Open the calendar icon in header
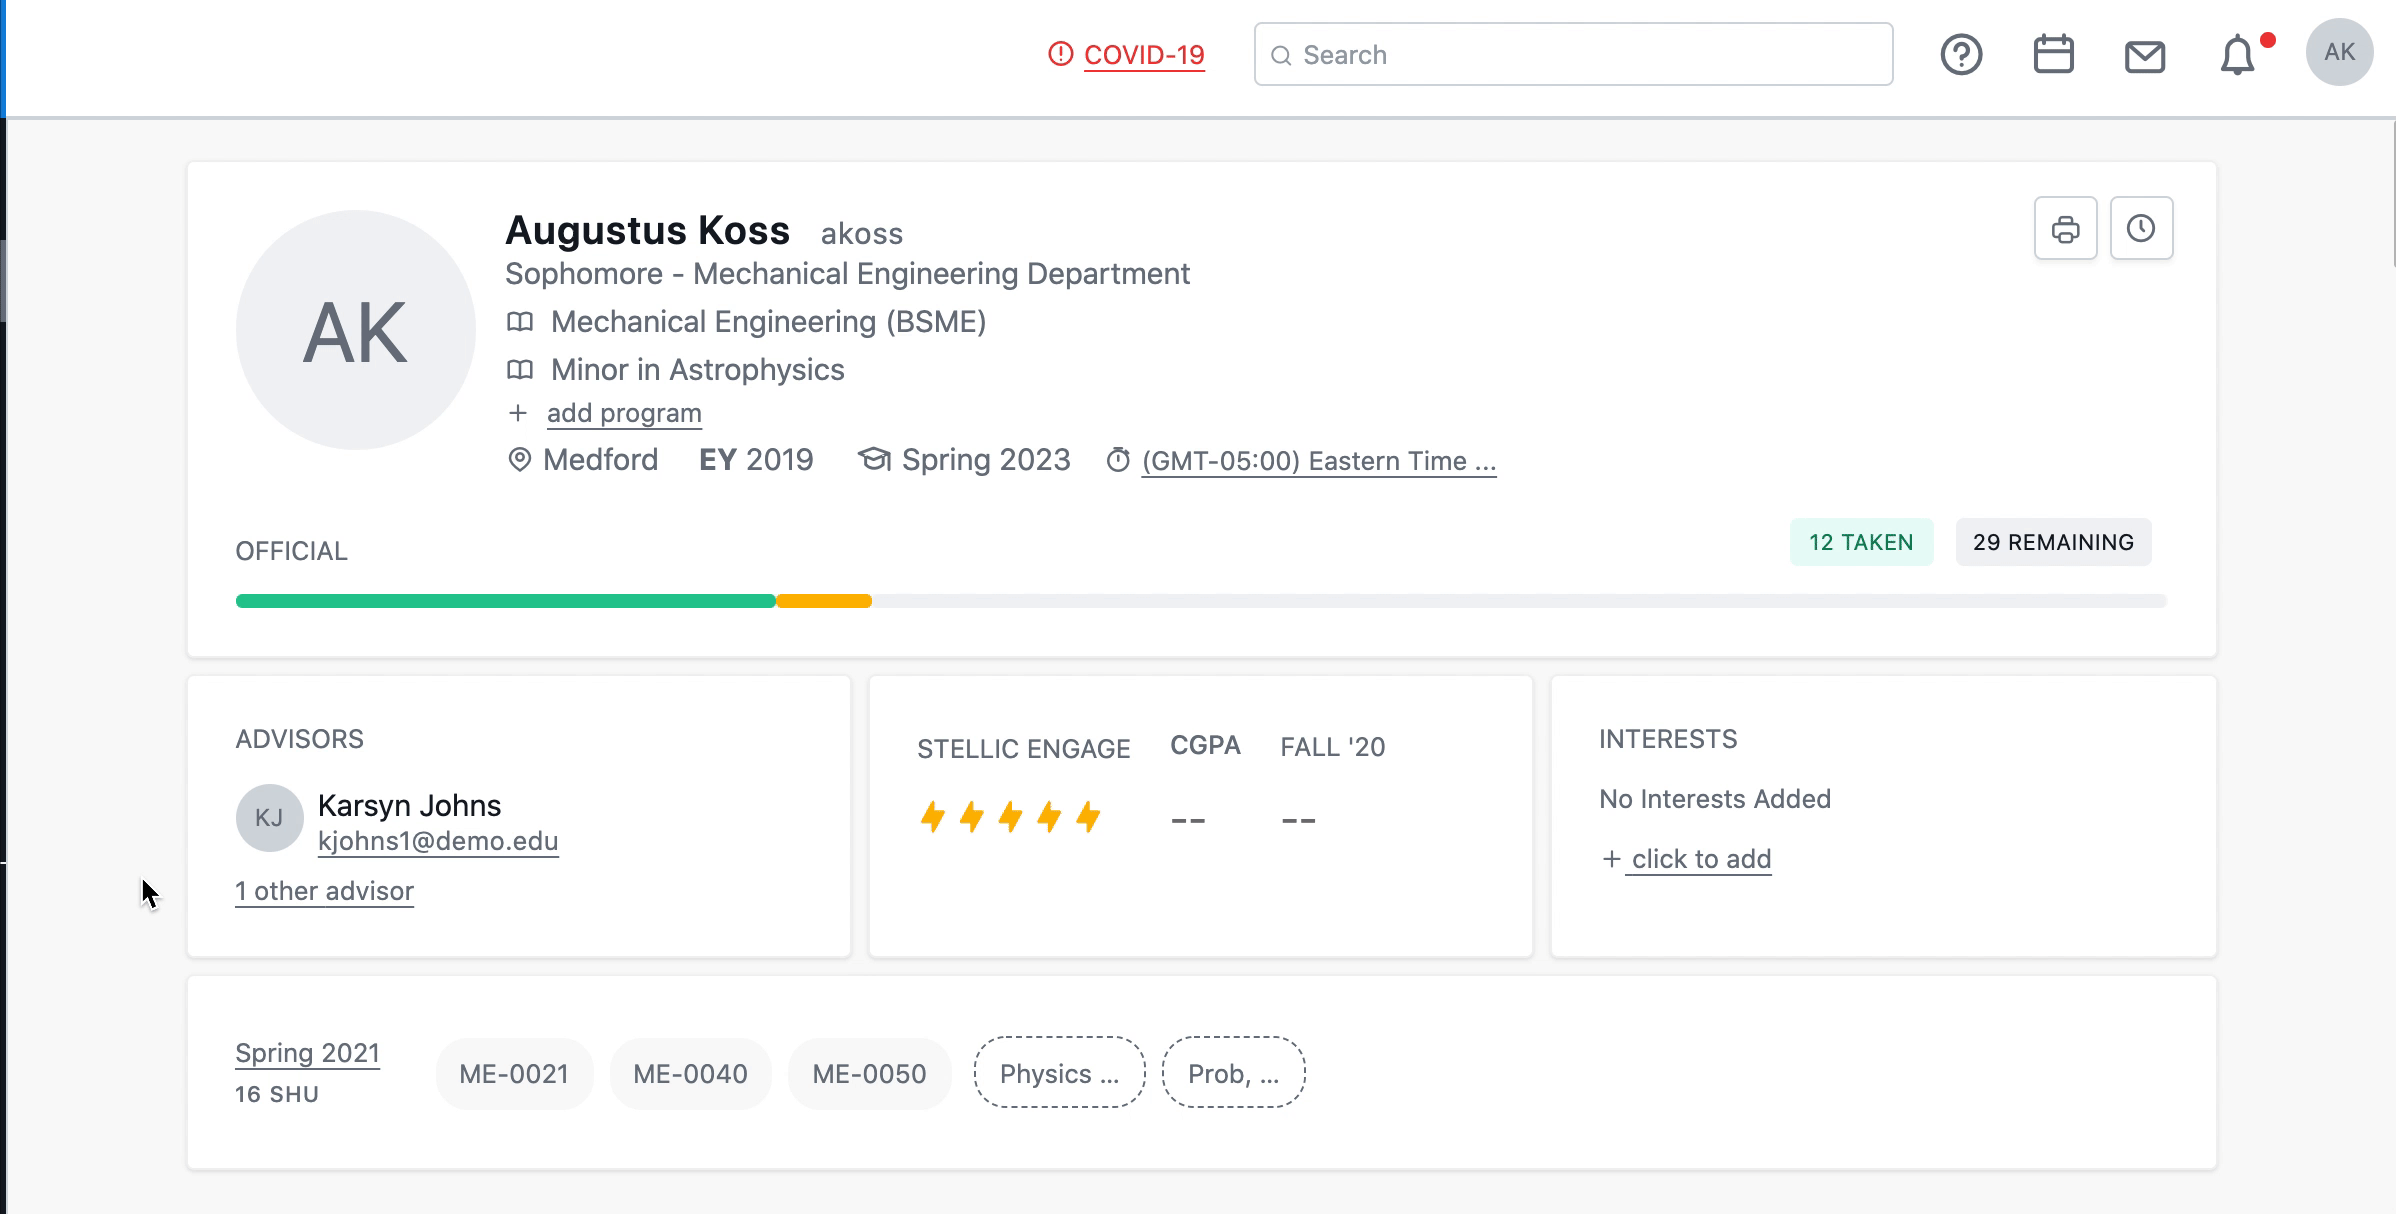The width and height of the screenshot is (2396, 1214). (x=2053, y=54)
